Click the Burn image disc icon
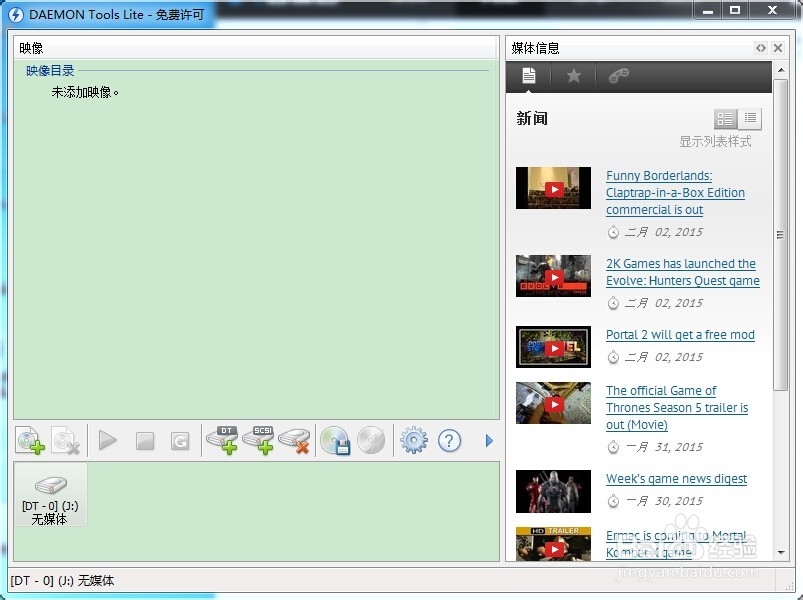803x600 pixels. 371,440
